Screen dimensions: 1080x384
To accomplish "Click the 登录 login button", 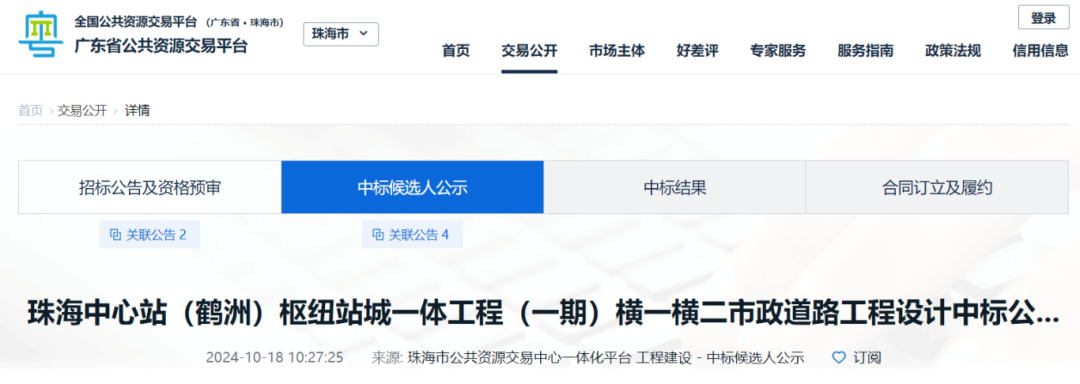I will pos(1043,19).
